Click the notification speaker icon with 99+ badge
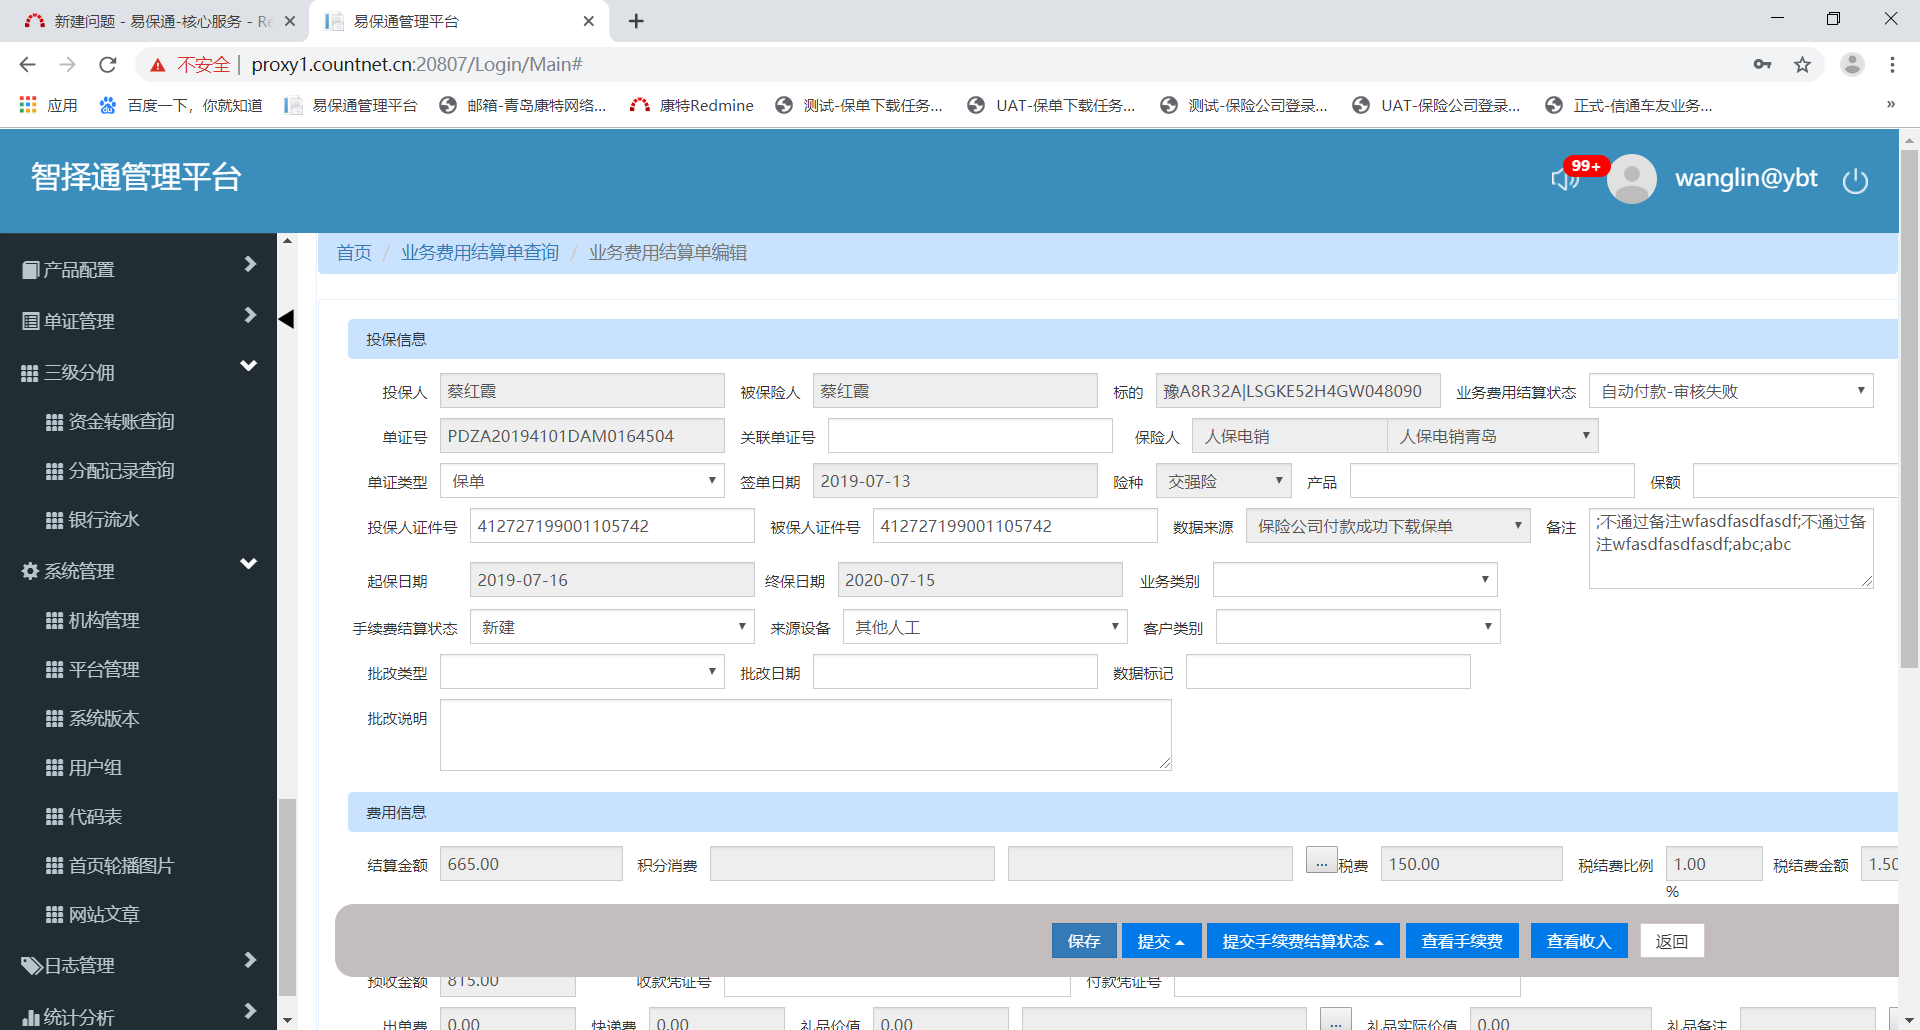Viewport: 1920px width, 1030px height. click(x=1565, y=179)
